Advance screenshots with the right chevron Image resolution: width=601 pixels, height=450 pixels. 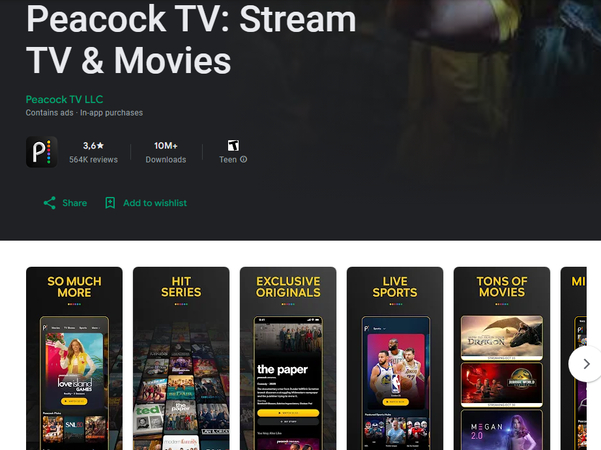pyautogui.click(x=586, y=364)
